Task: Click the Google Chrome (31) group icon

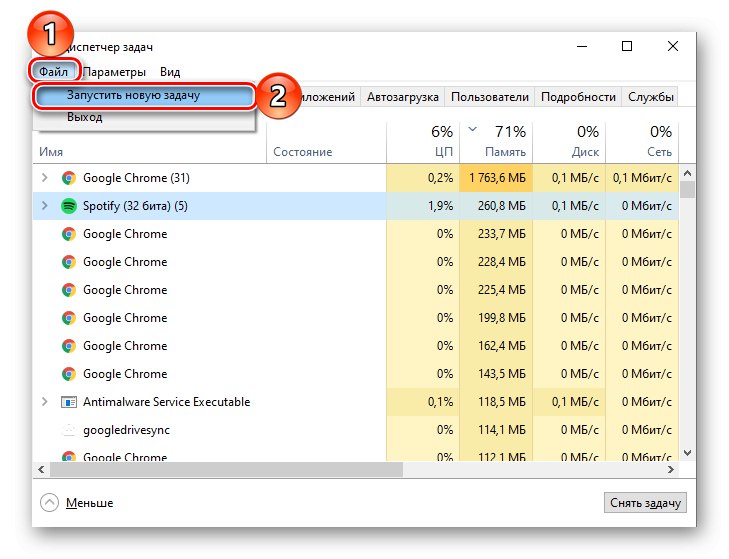Action: tap(69, 178)
